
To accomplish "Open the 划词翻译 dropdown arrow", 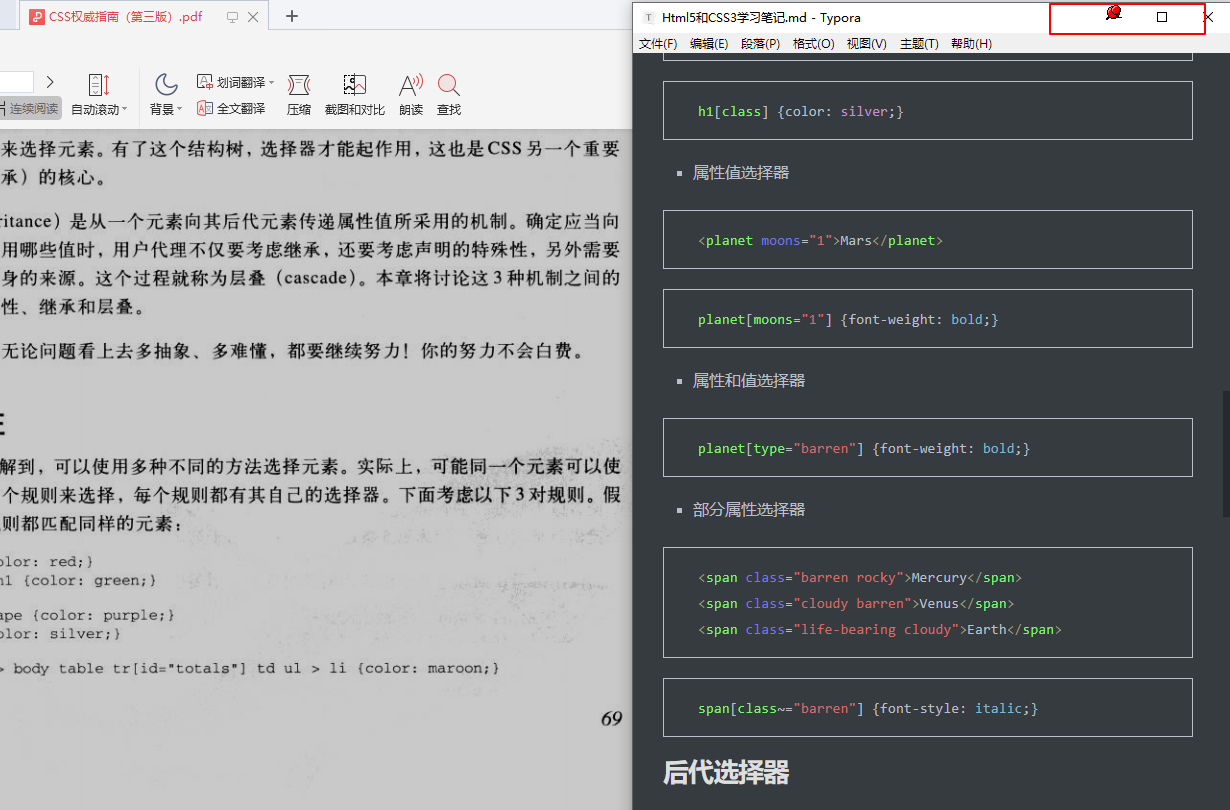I will [272, 83].
